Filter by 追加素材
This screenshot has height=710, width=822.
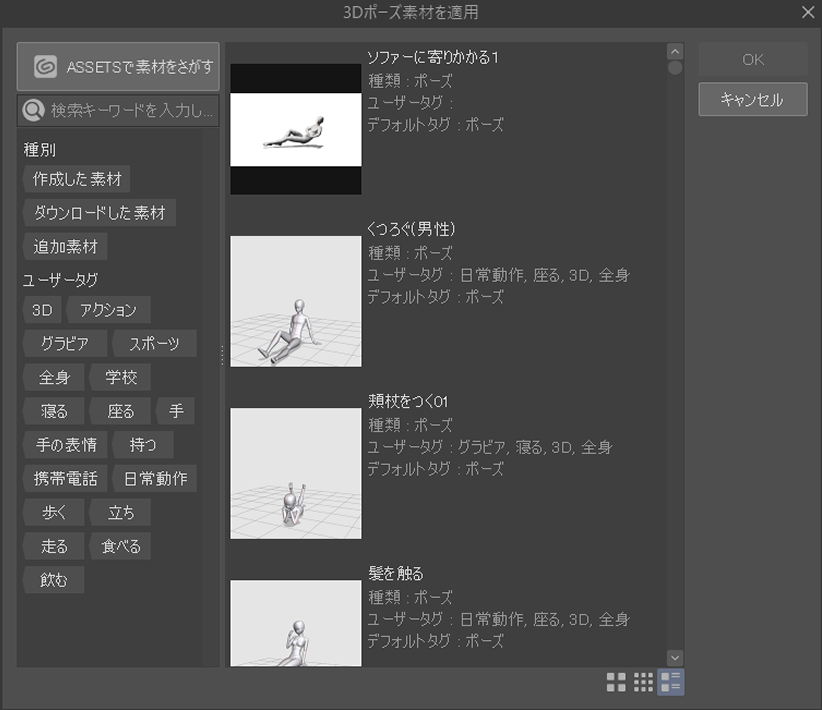click(x=65, y=246)
